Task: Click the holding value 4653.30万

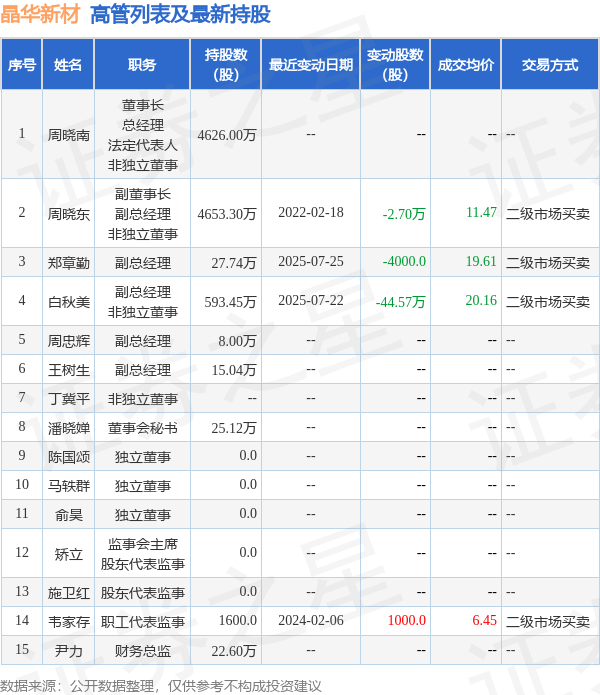Action: pos(227,214)
